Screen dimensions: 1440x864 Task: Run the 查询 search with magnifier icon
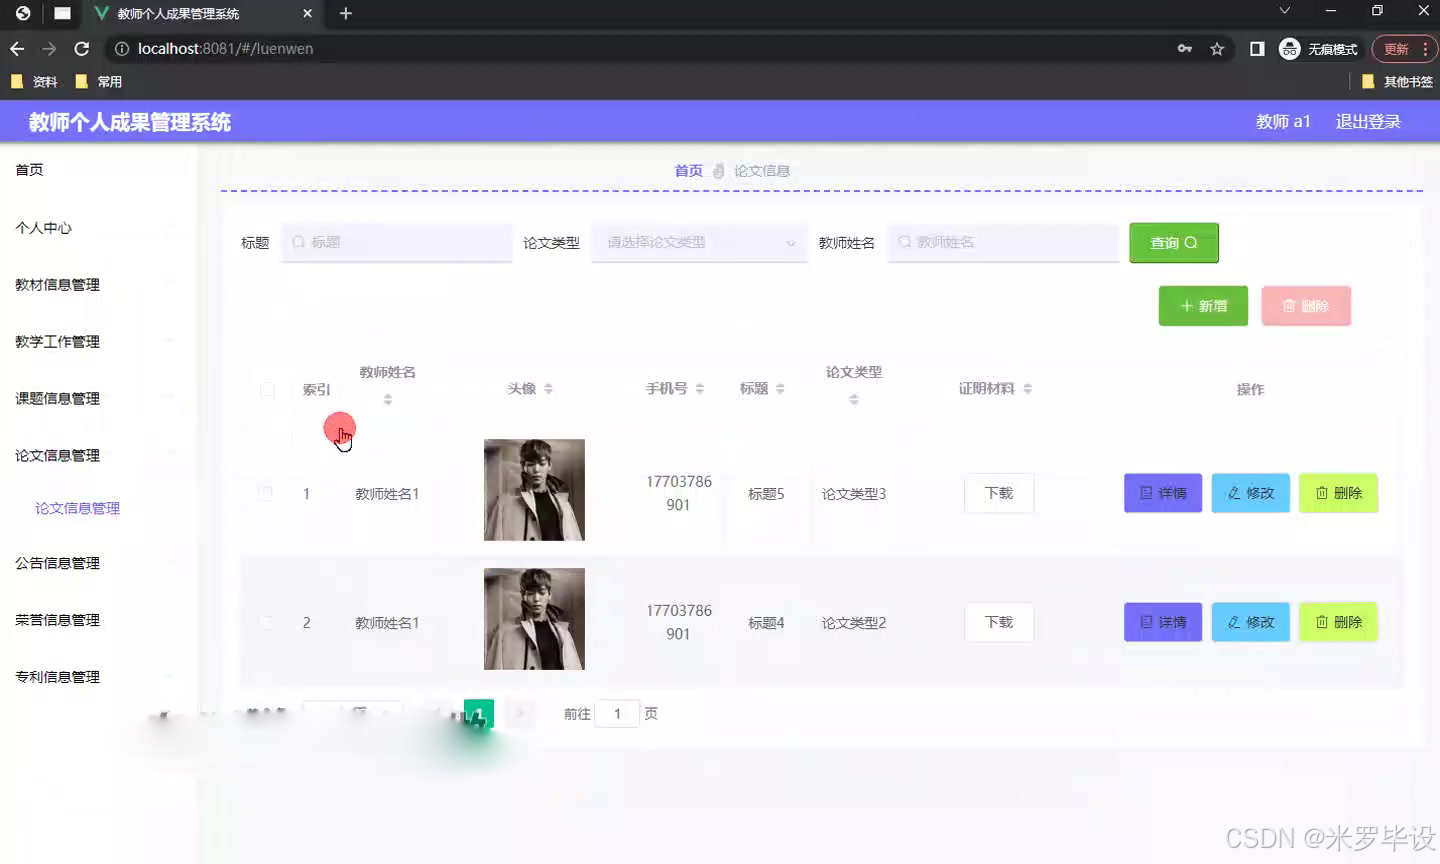click(x=1172, y=242)
